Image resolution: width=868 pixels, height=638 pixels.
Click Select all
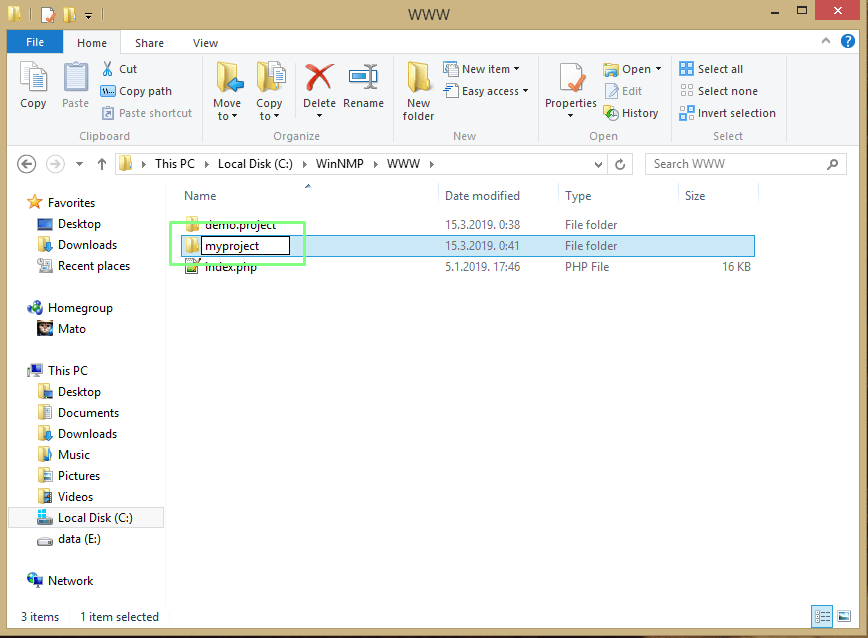711,69
